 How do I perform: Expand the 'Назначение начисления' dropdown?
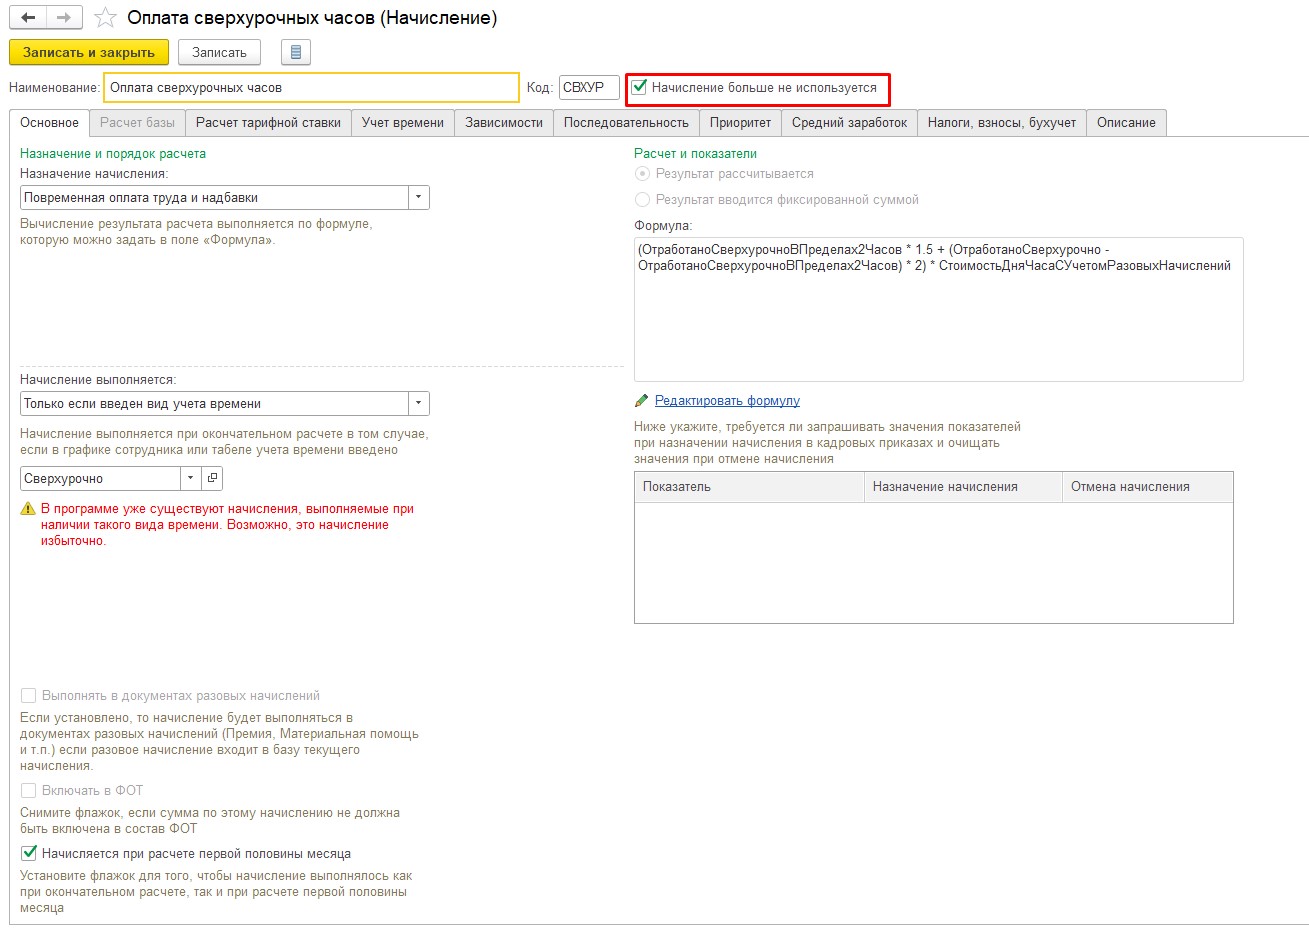(418, 198)
